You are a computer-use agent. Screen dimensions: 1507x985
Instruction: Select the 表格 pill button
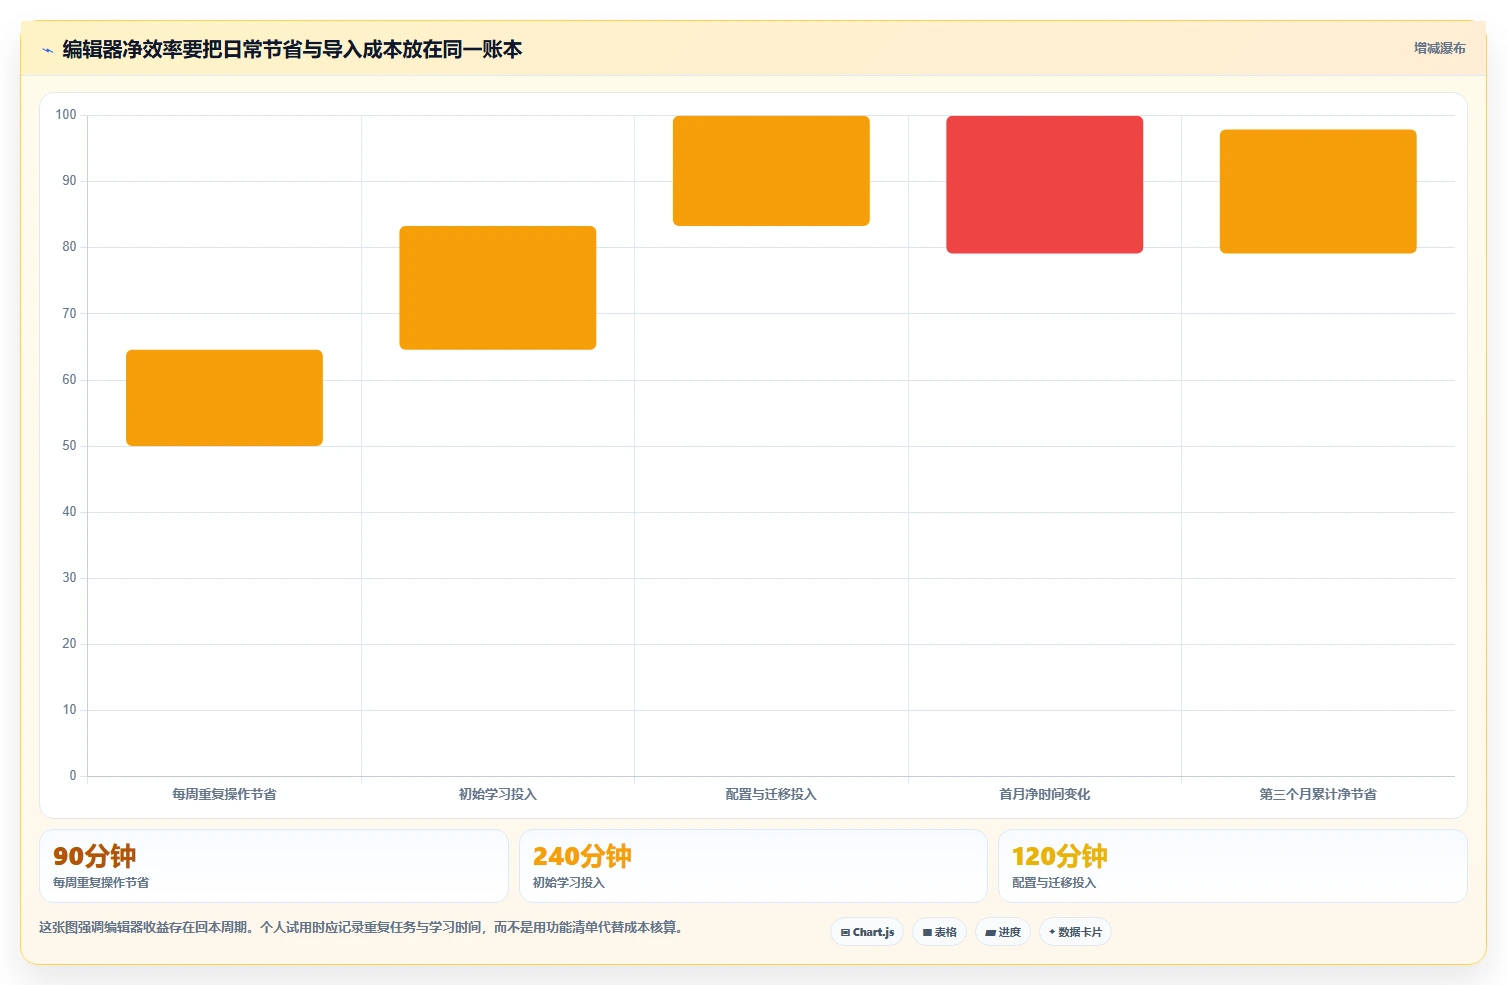click(x=939, y=932)
